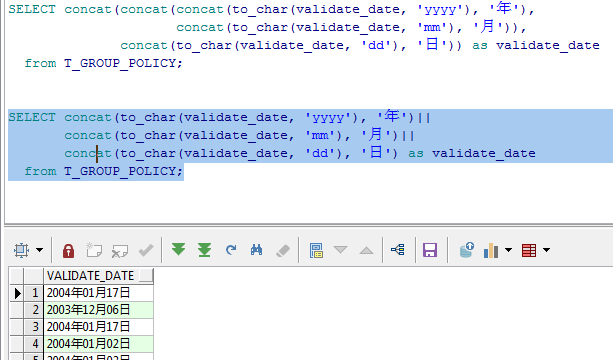This screenshot has height=360, width=613.
Task: Open the select cells dropdown arrow
Action: tap(39, 250)
